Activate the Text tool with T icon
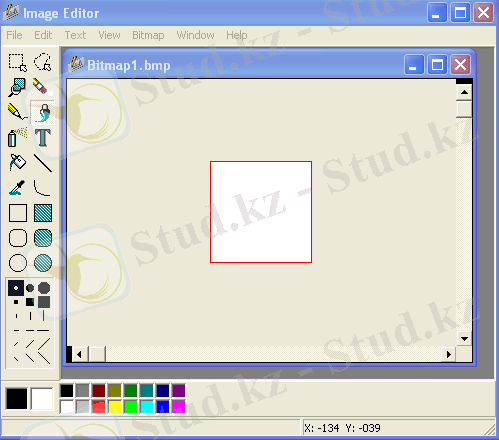 coord(43,137)
